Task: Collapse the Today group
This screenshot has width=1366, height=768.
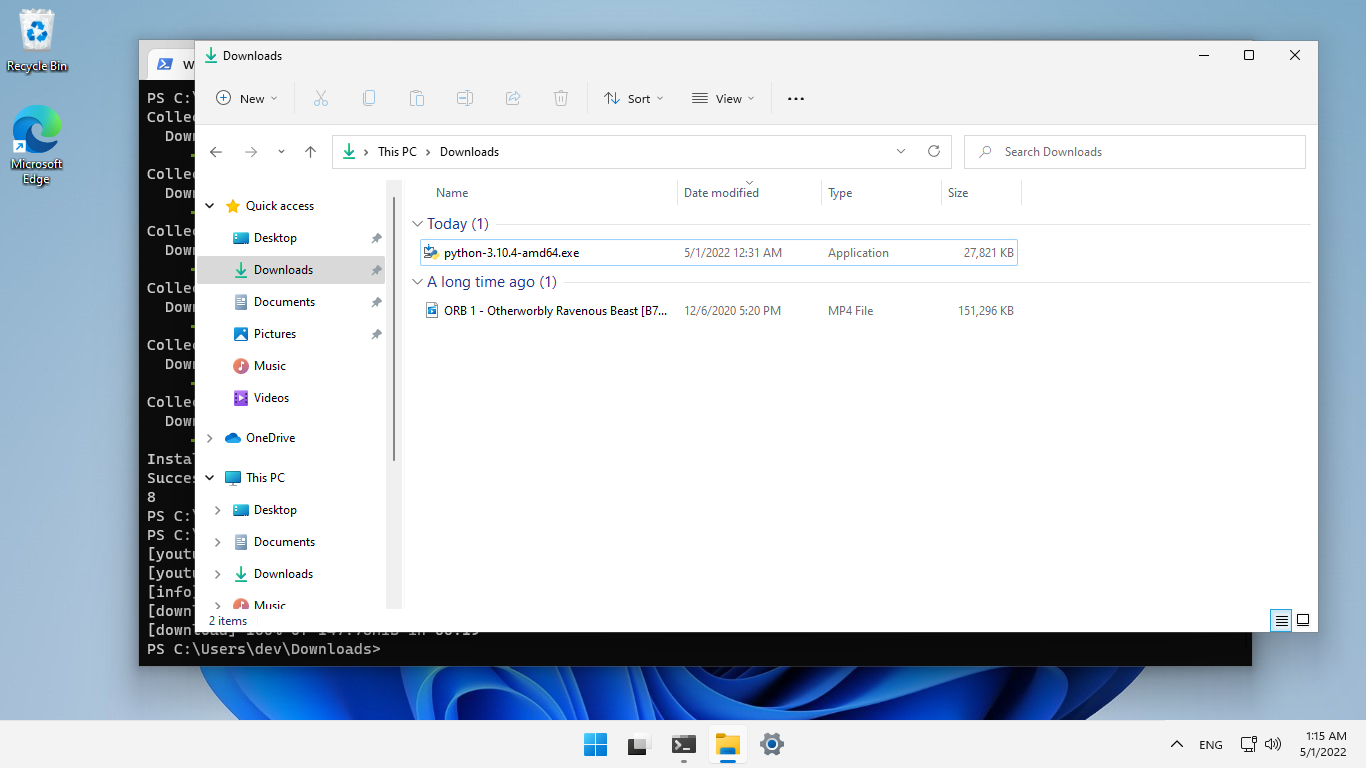Action: (x=417, y=224)
